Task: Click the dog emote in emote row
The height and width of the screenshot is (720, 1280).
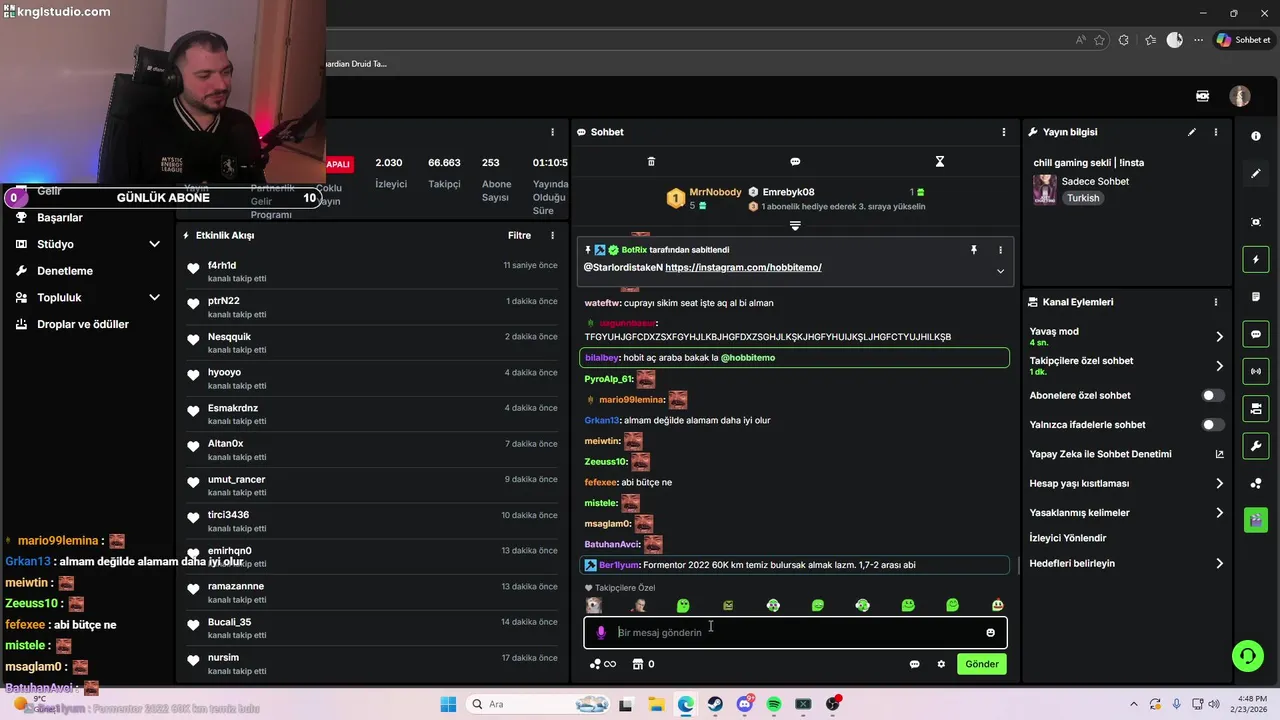Action: pyautogui.click(x=594, y=605)
